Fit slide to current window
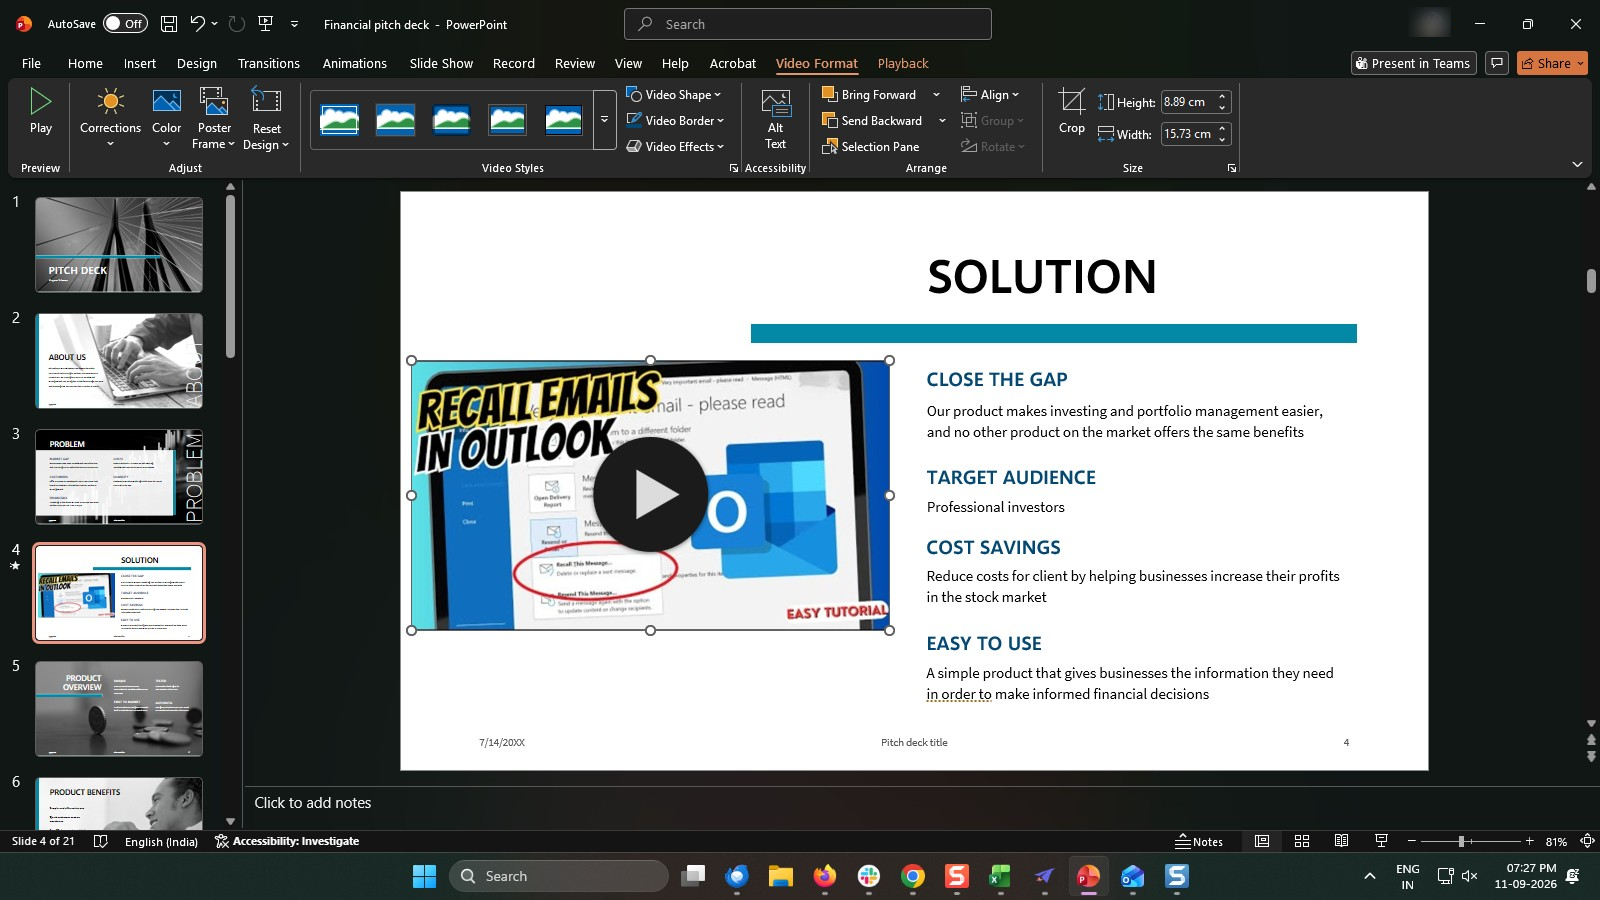Screen dimensions: 1600x900 click(1587, 841)
